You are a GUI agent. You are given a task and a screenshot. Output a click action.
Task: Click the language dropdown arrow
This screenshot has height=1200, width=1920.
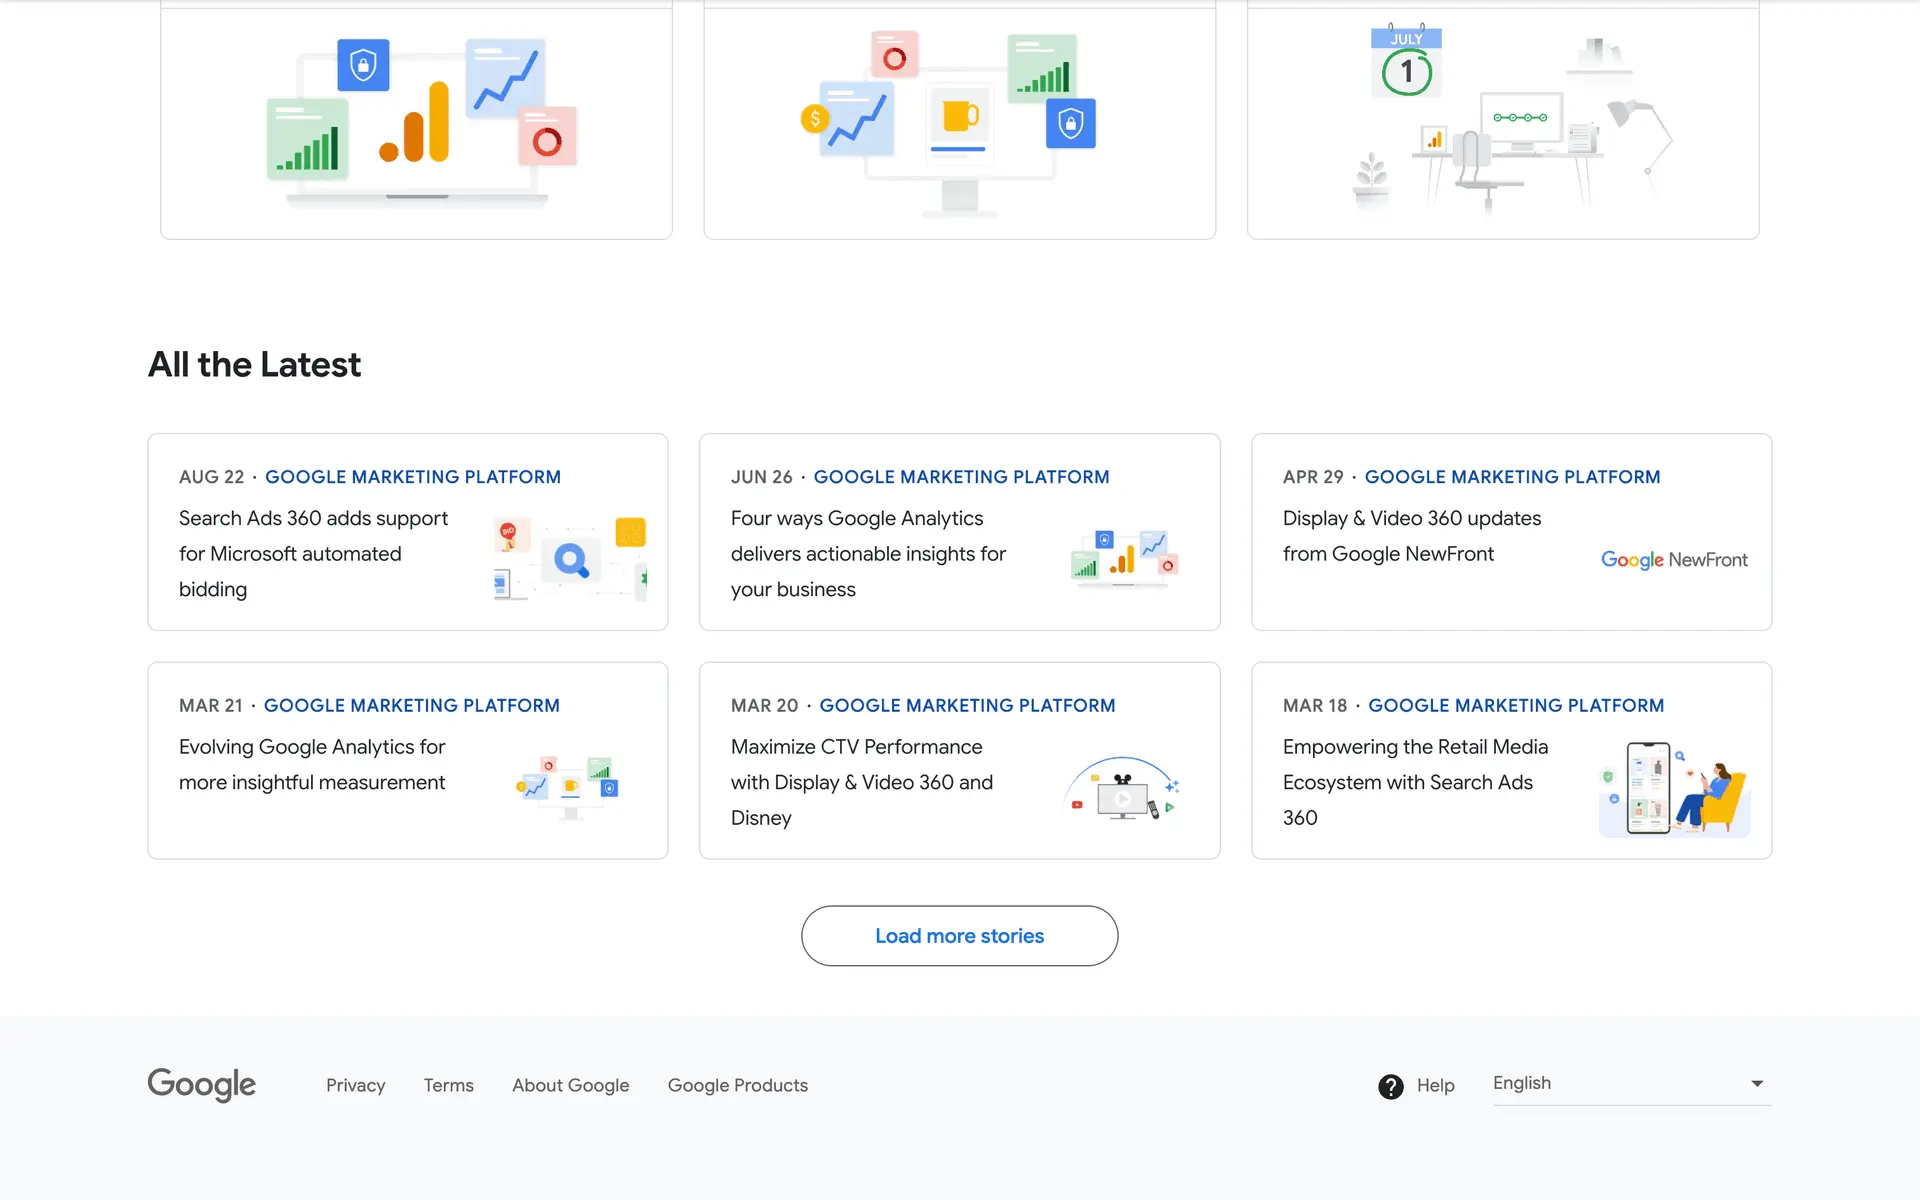pos(1757,1084)
